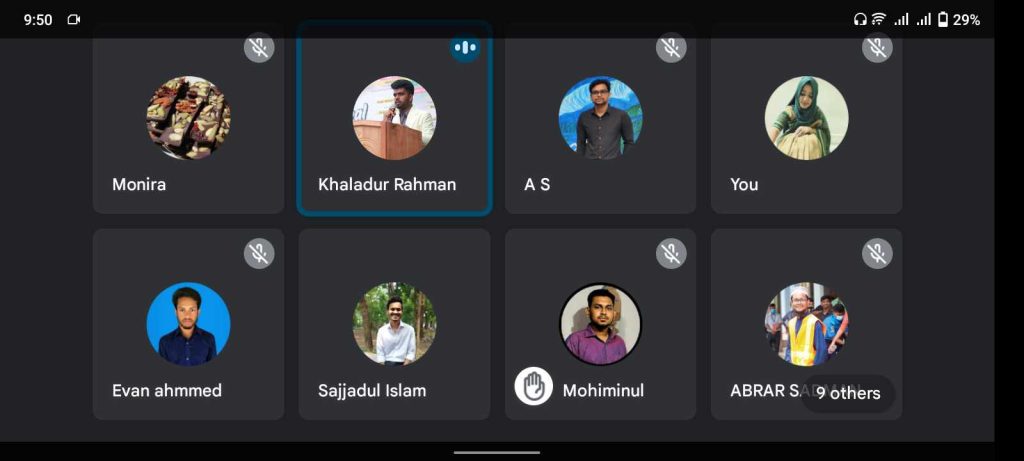Tap the speaking indicator on Khaladur Rahman's tile
1024x461 pixels.
pyautogui.click(x=465, y=47)
